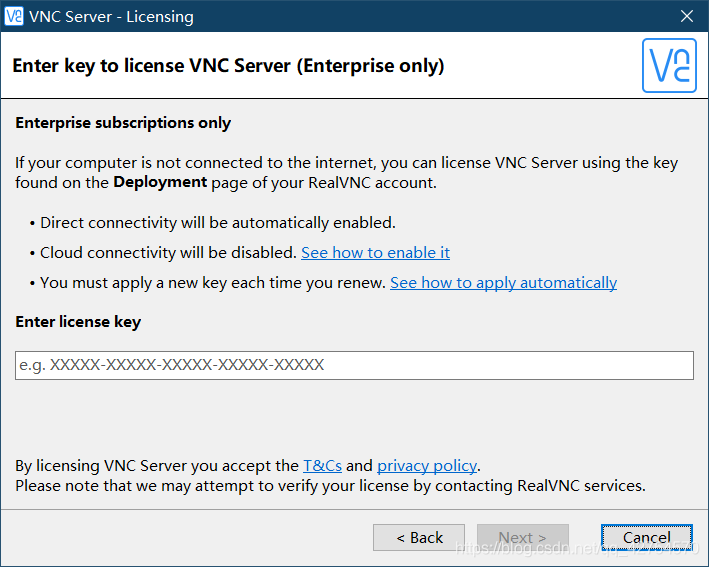Click the 'Cloud connectivity will be disabled.' text
This screenshot has height=567, width=709.
pyautogui.click(x=168, y=253)
